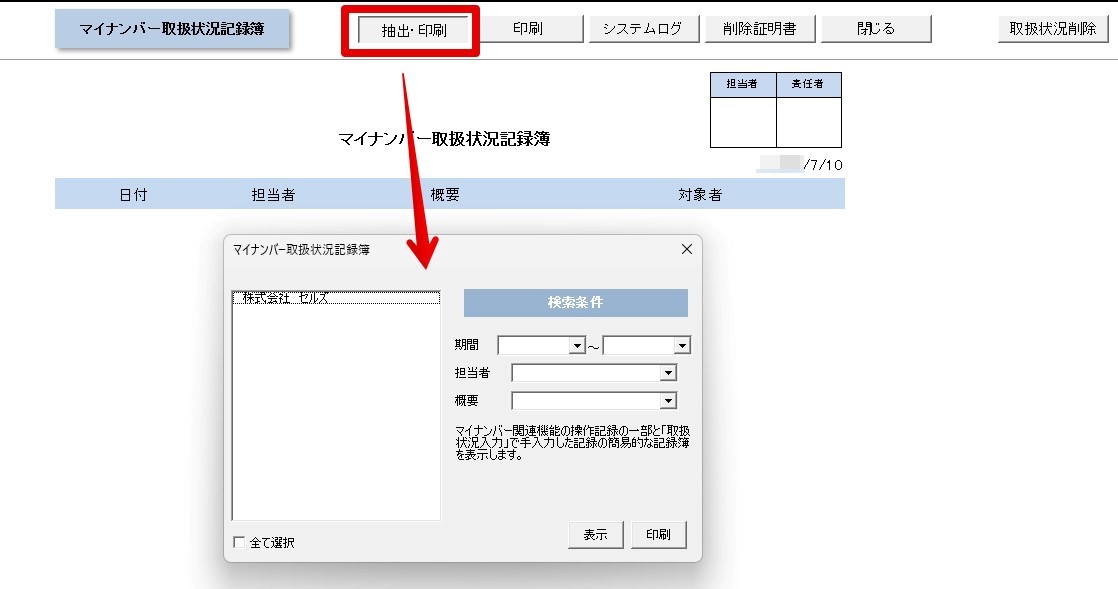The width and height of the screenshot is (1118, 589).
Task: Click the dialog's 印刷 button
Action: (658, 535)
